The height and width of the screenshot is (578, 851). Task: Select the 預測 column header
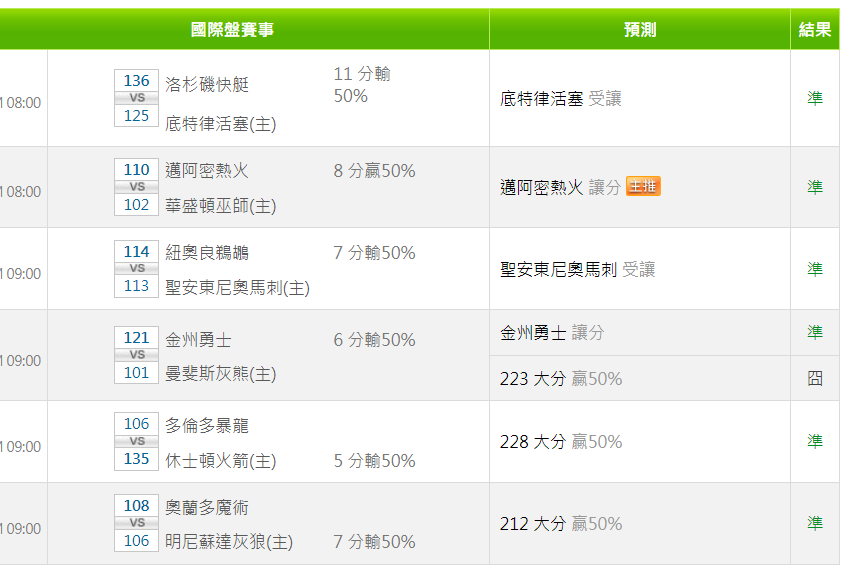[639, 30]
